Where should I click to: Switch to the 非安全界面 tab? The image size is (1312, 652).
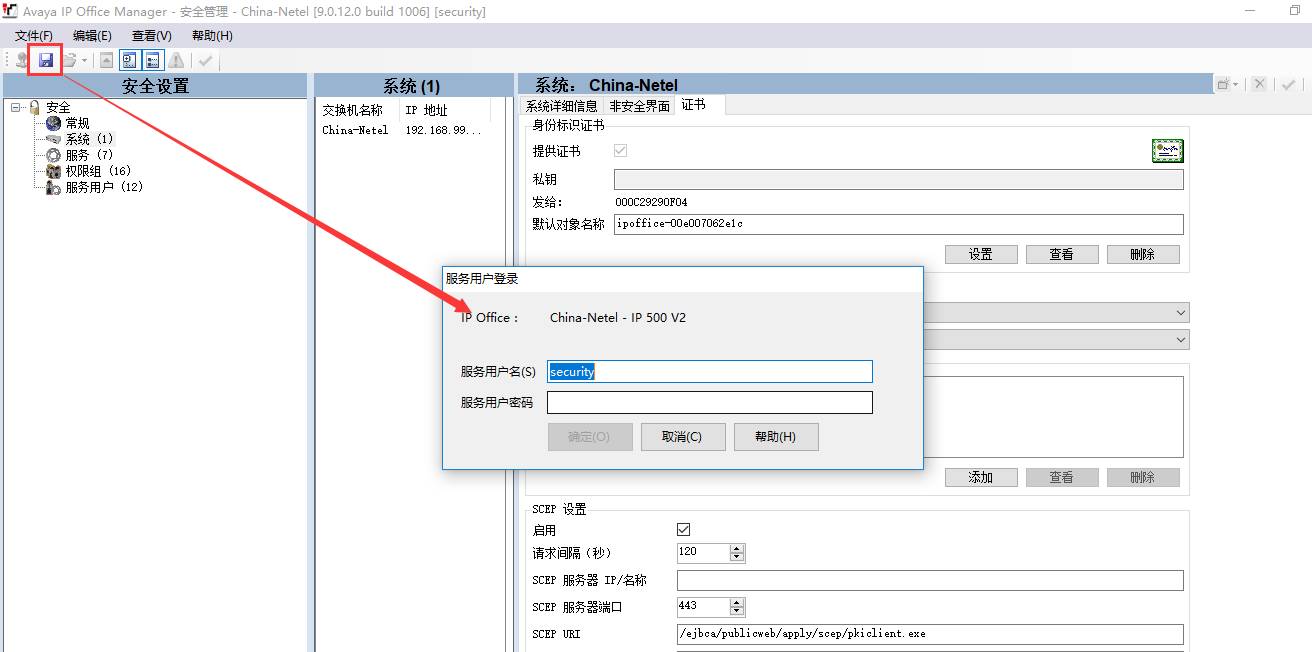(639, 106)
